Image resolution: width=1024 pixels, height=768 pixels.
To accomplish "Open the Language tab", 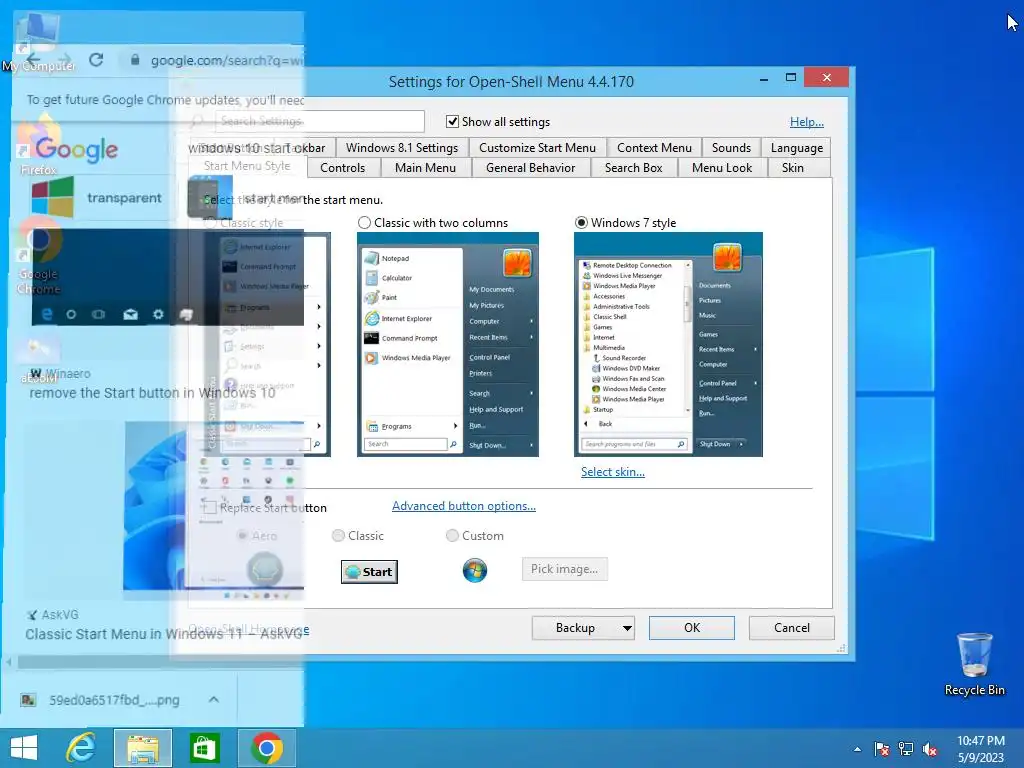I will 797,148.
